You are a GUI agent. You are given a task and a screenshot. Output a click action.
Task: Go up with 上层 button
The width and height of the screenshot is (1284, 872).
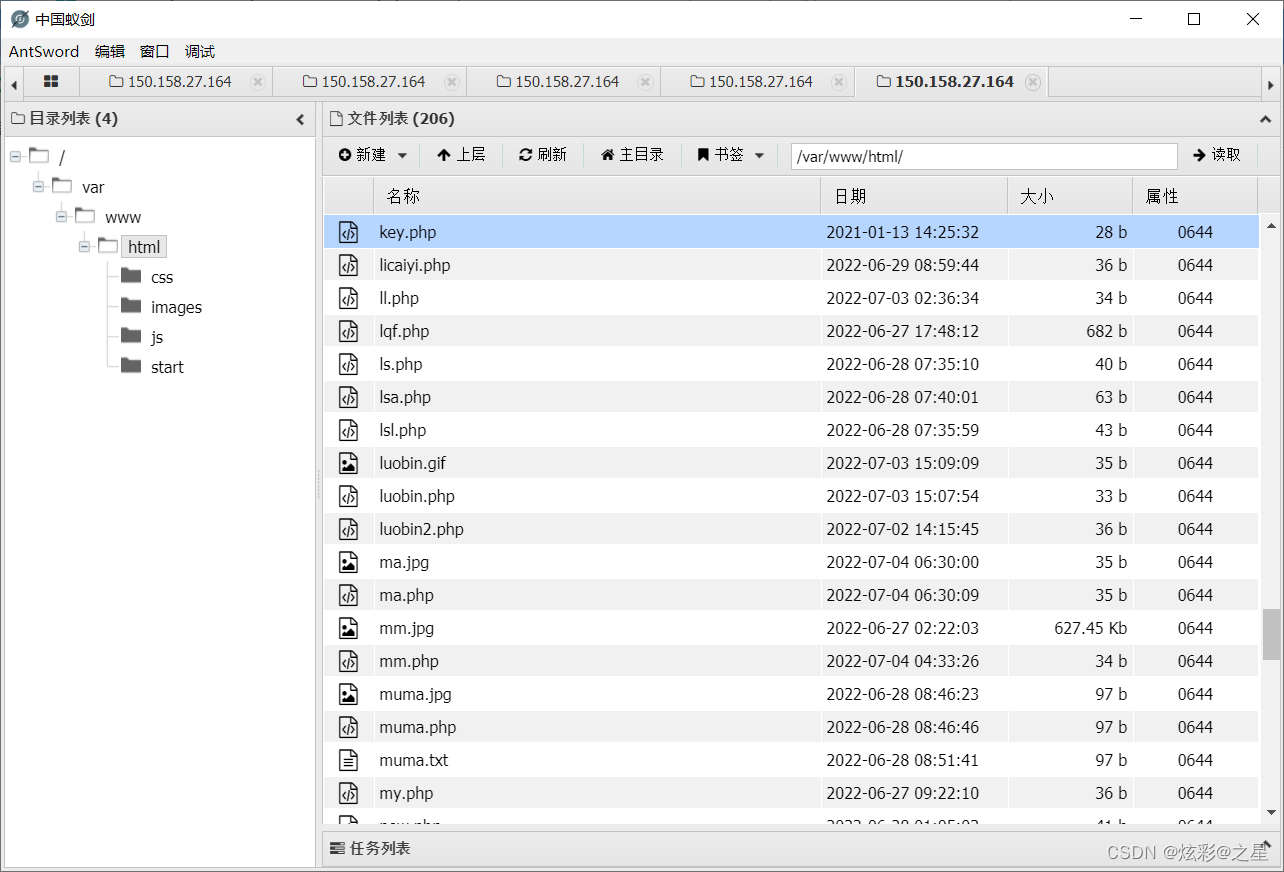click(x=461, y=155)
